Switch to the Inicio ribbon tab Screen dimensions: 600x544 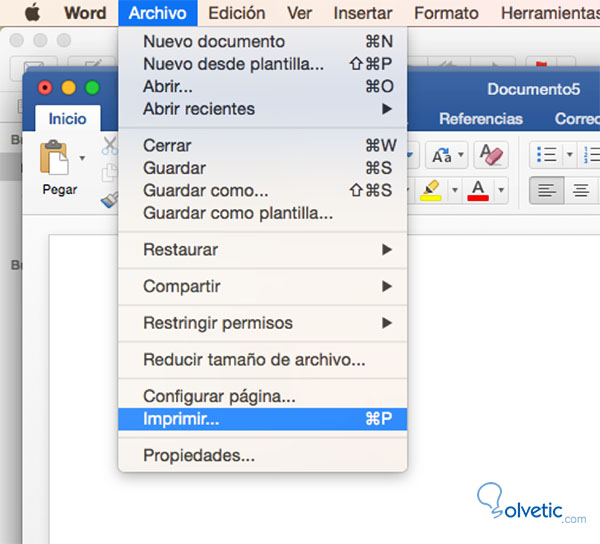pyautogui.click(x=68, y=119)
